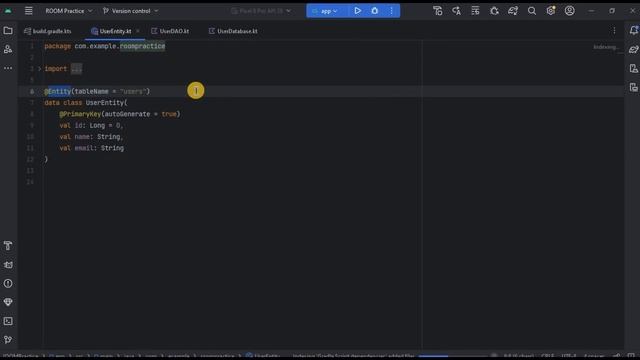Open the Terminal tool window
The image size is (640, 360).
coord(8,321)
